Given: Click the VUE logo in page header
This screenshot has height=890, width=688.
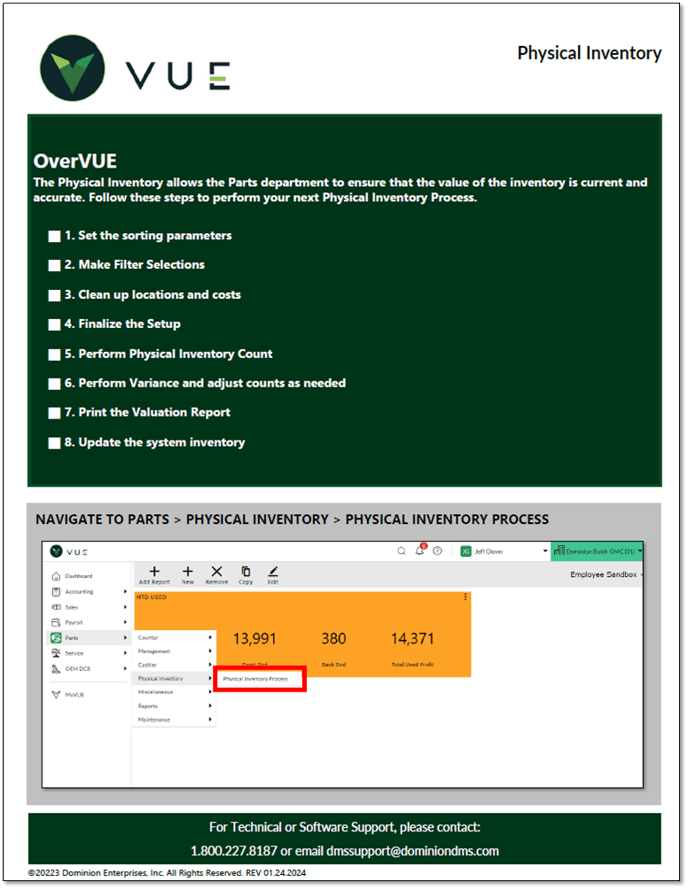Looking at the screenshot, I should click(136, 72).
